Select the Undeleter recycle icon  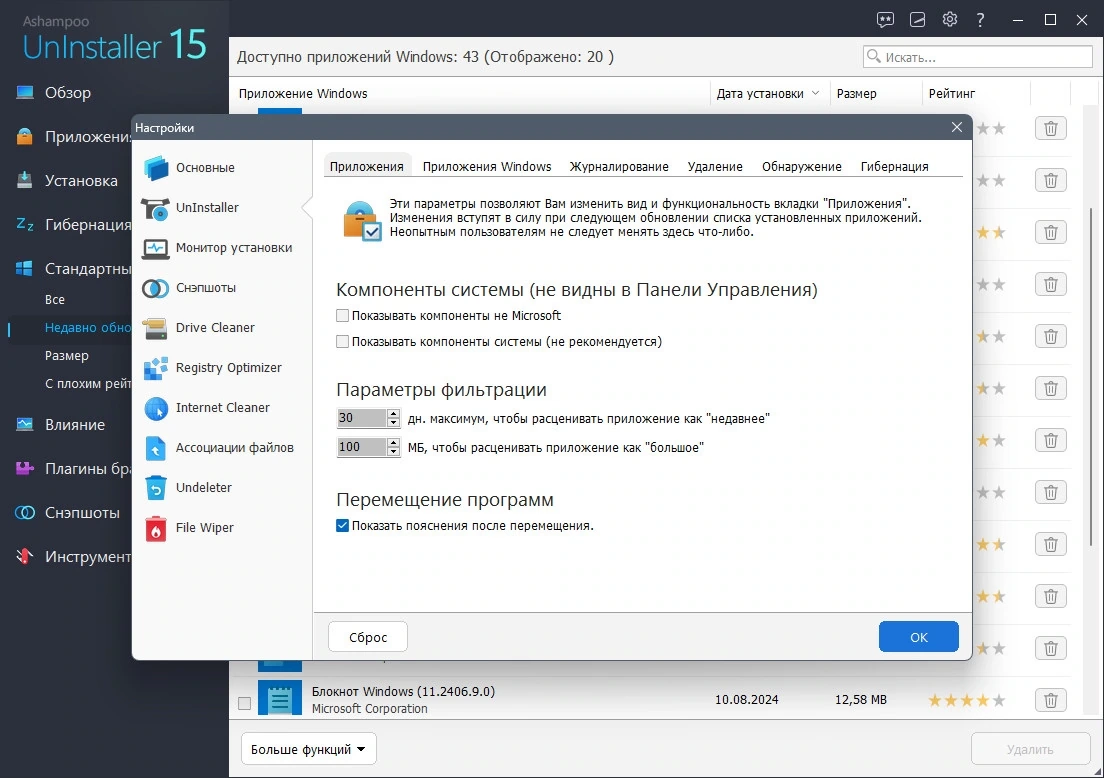(156, 488)
